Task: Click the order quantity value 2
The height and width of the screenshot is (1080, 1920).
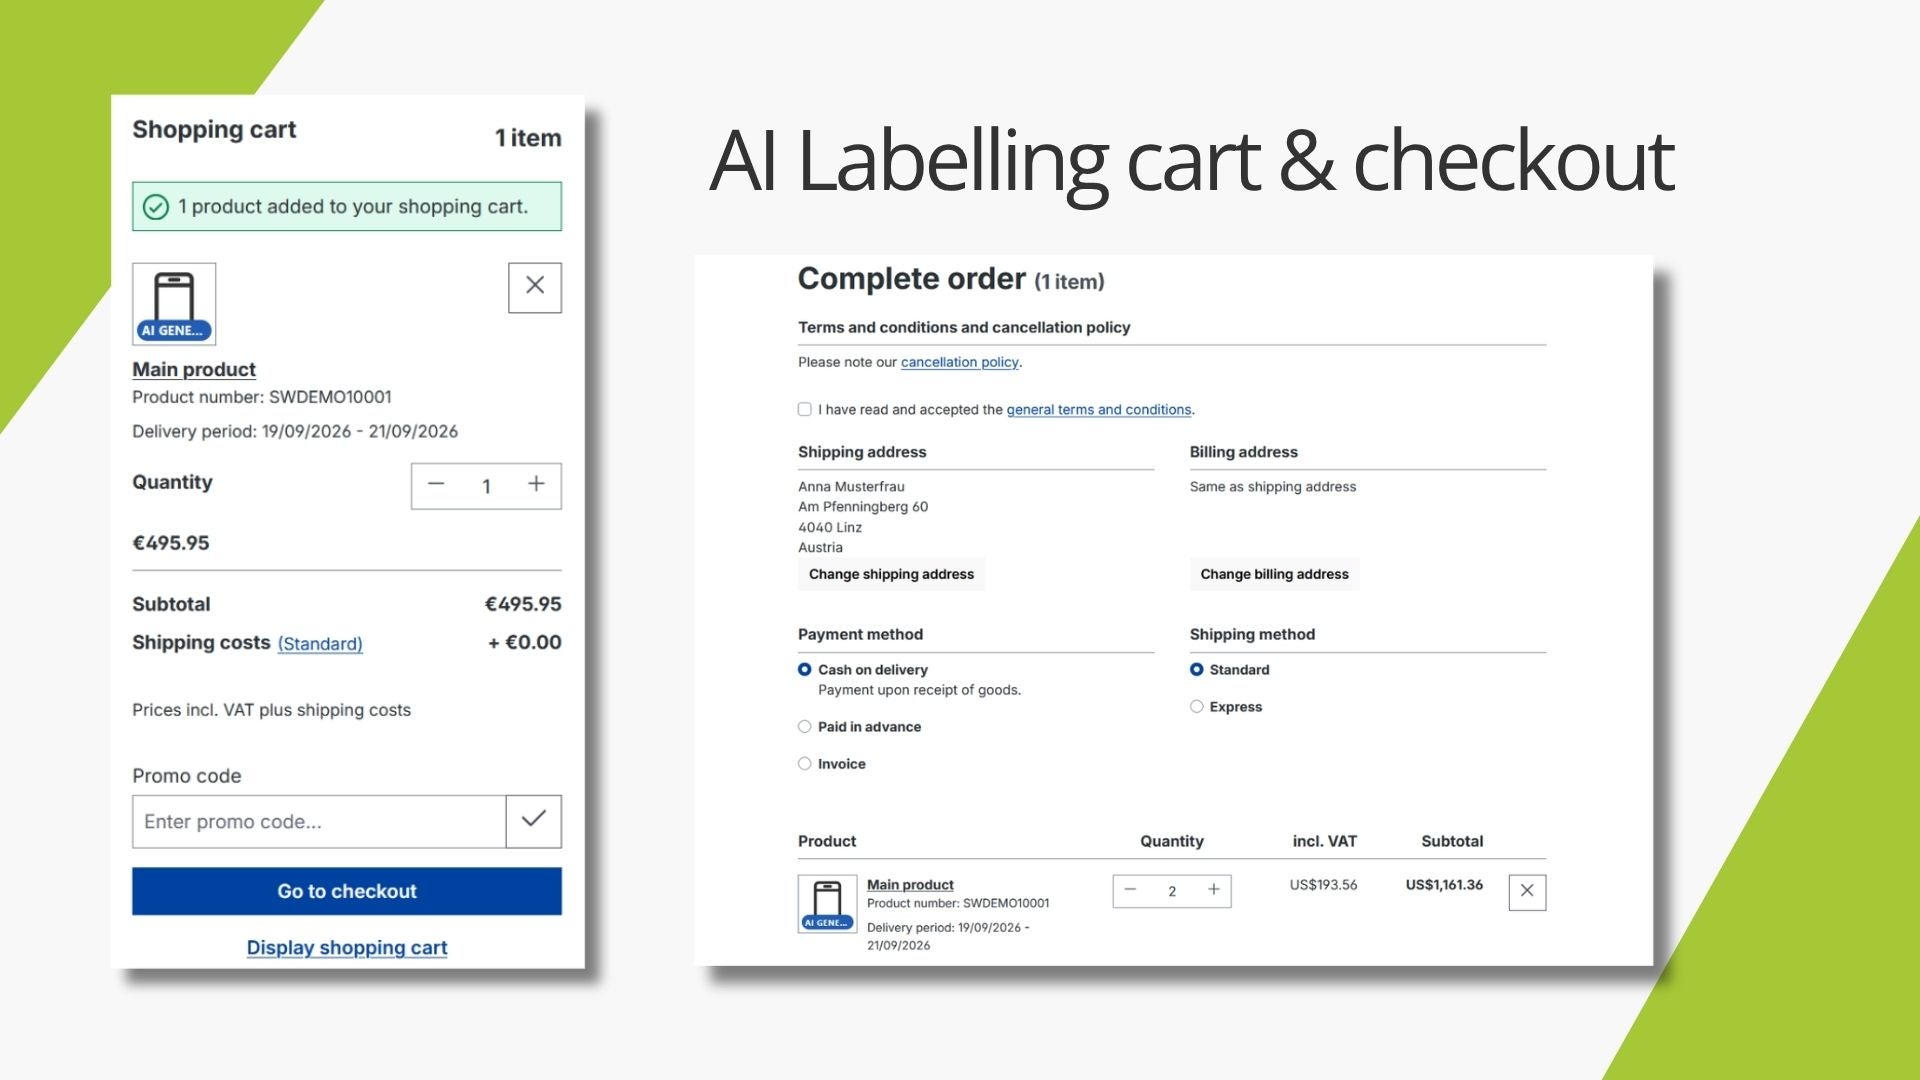Action: (1172, 891)
